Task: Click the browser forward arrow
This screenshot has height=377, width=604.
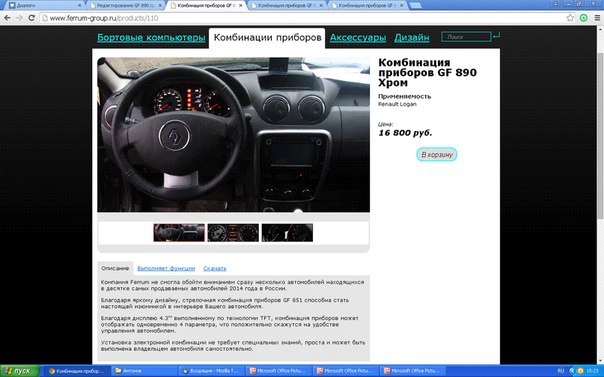Action: click(x=19, y=18)
